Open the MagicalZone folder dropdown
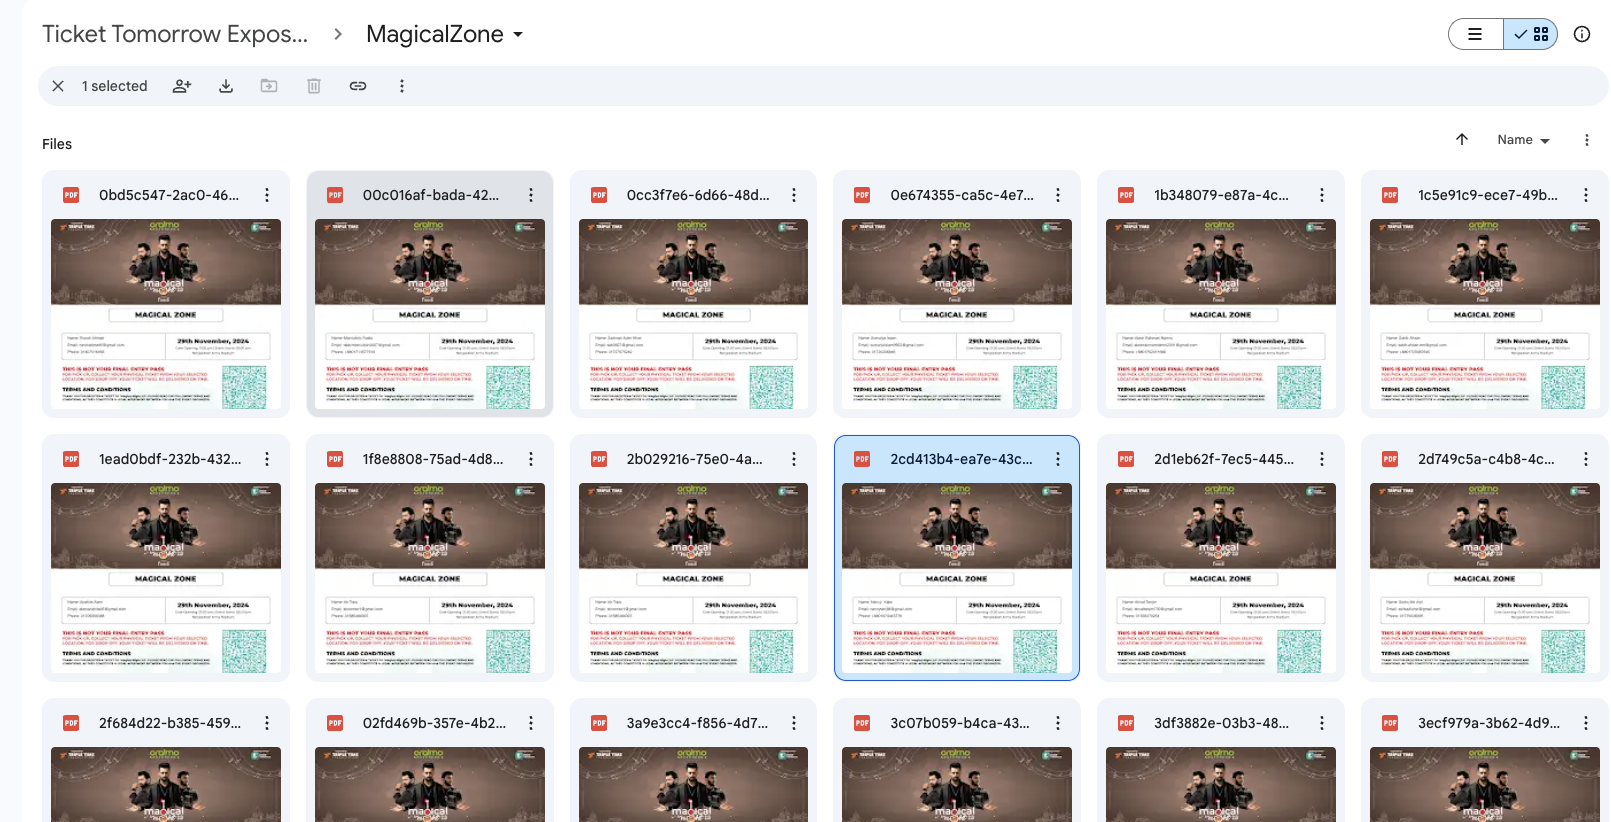The height and width of the screenshot is (822, 1611). (x=445, y=34)
